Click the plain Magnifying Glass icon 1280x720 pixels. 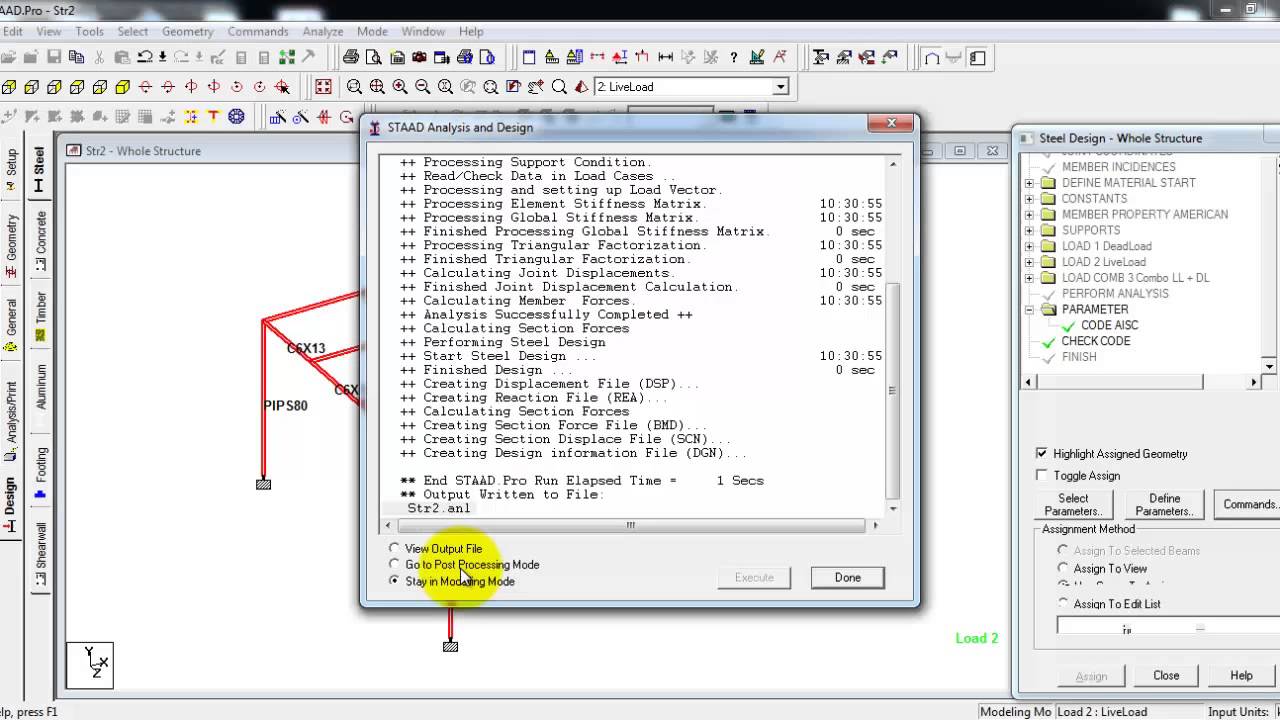(x=559, y=87)
